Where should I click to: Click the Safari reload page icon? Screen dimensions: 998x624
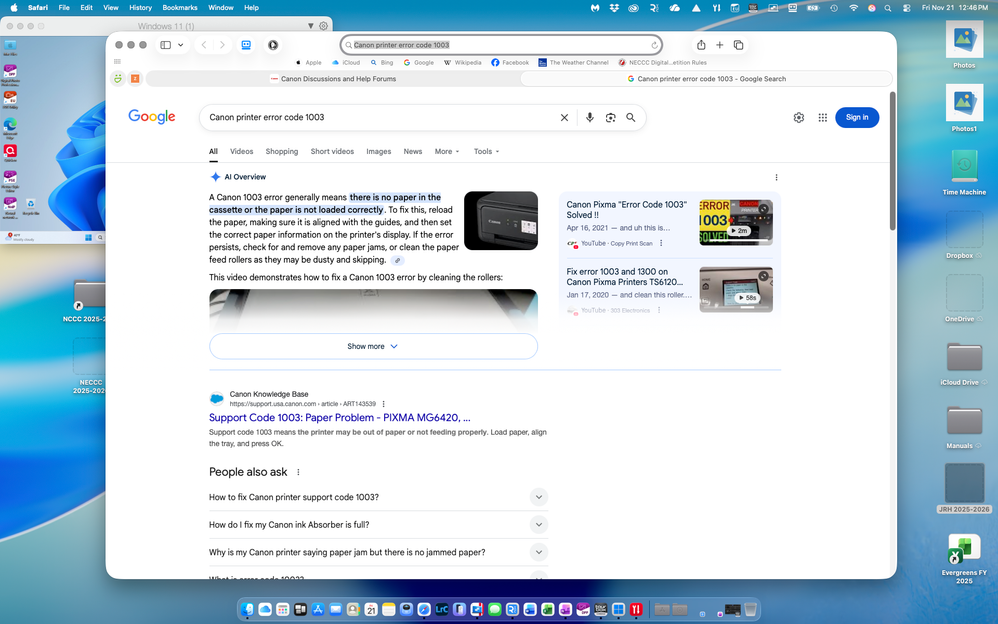(x=655, y=45)
